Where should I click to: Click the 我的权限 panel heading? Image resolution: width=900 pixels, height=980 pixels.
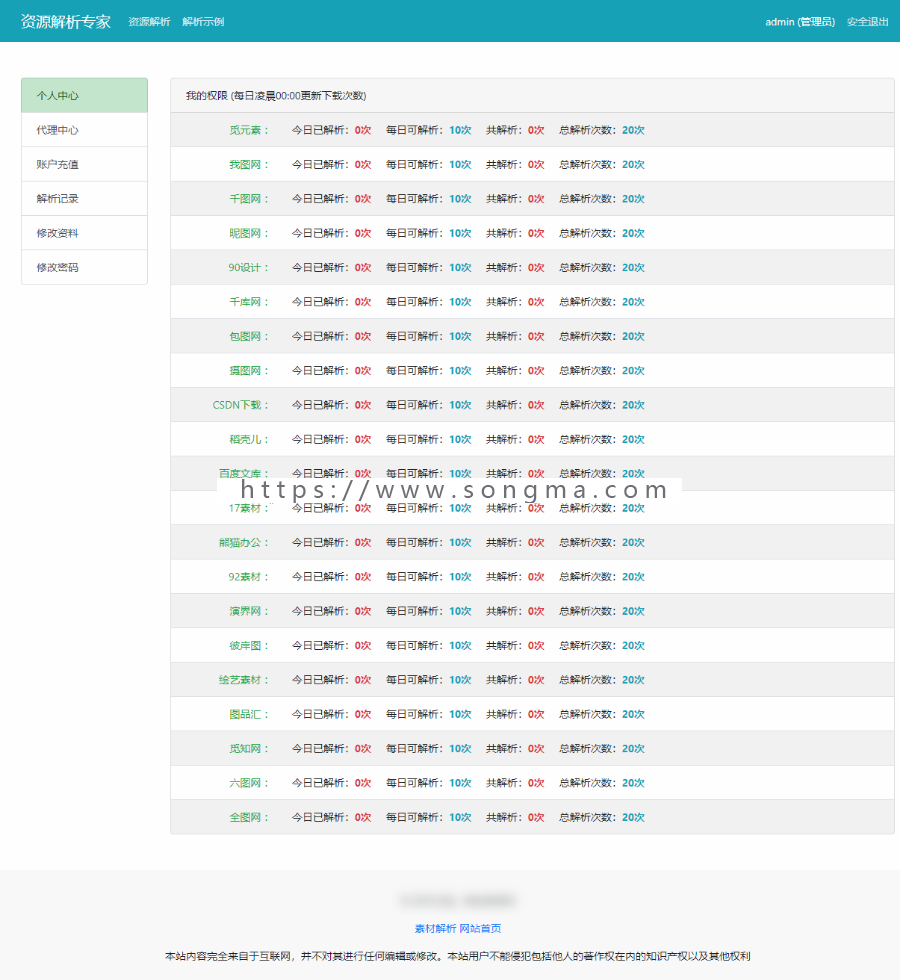[x=276, y=96]
